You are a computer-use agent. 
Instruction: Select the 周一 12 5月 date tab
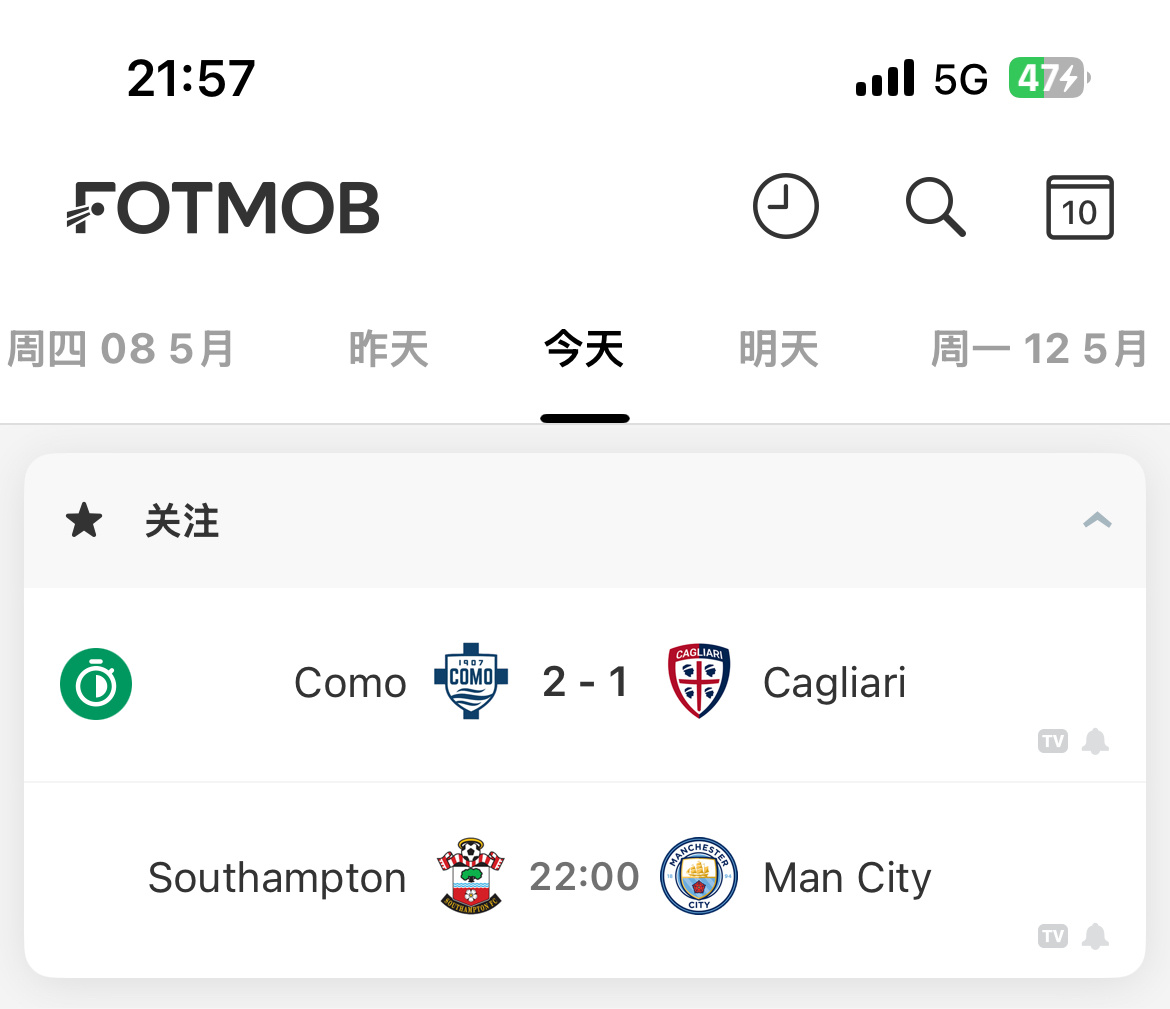click(1039, 349)
